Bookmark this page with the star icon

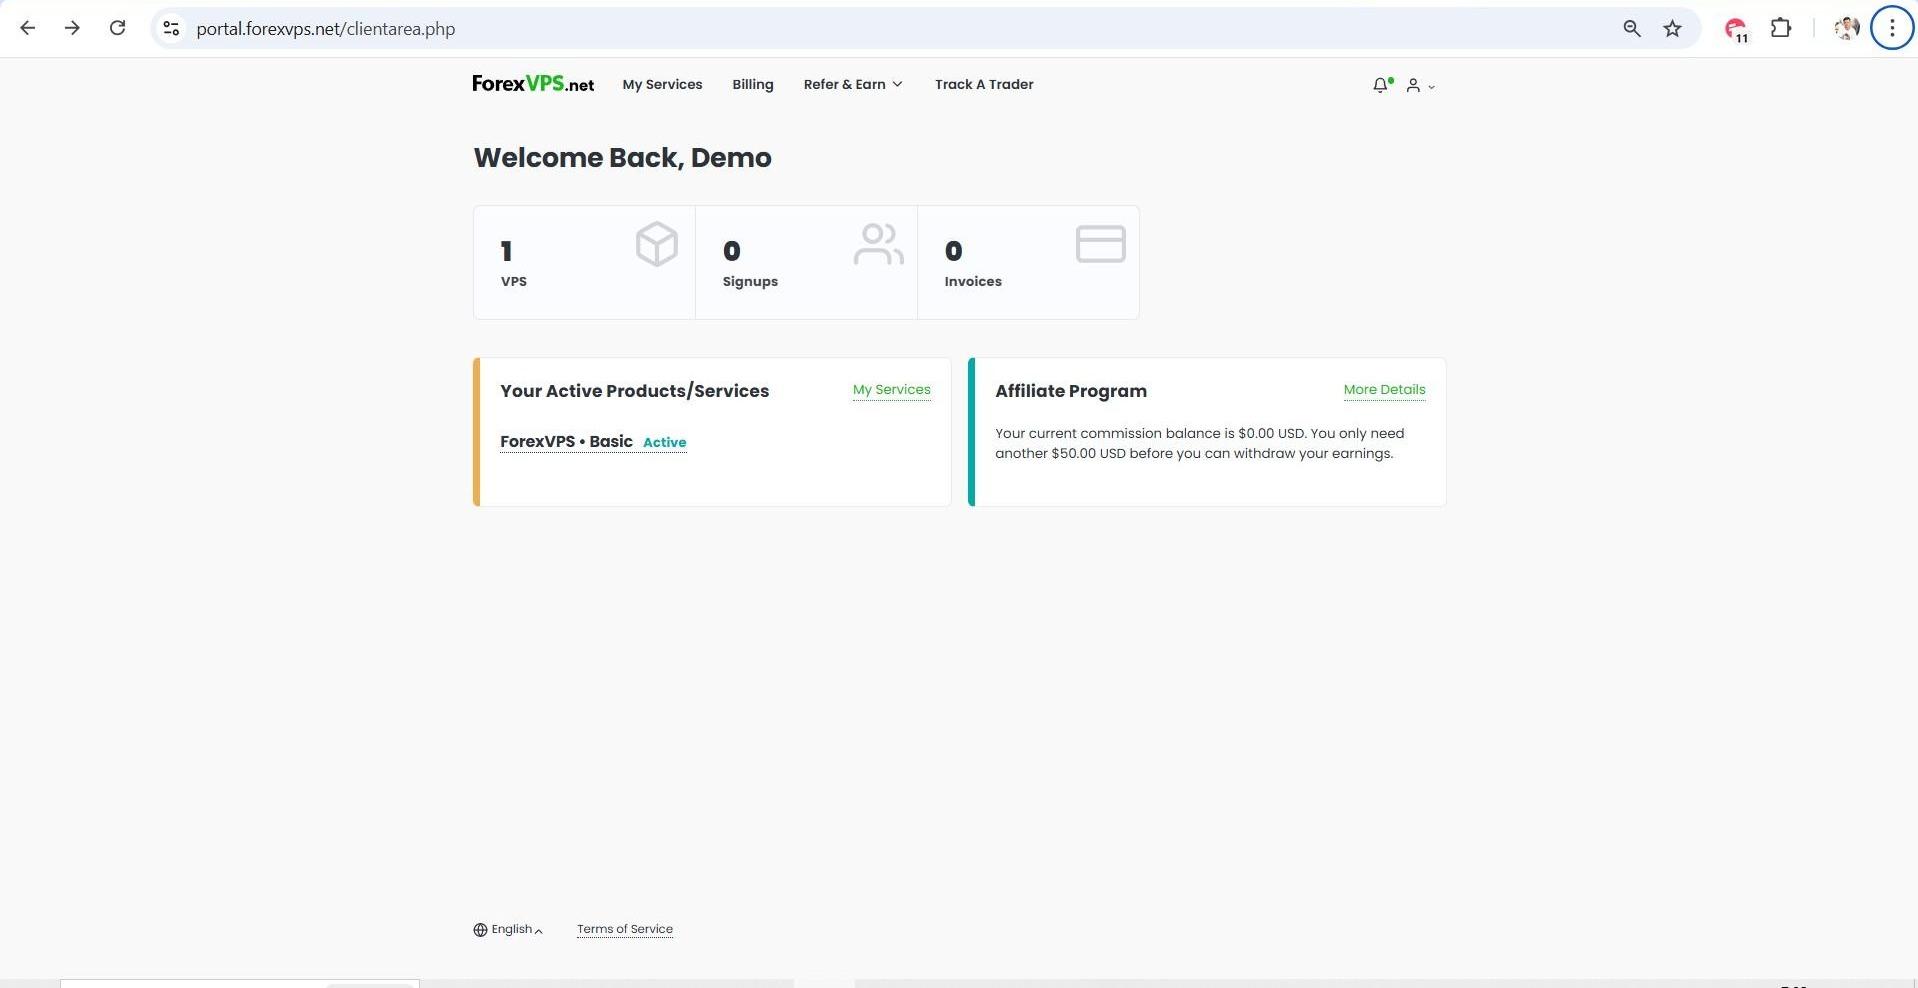[x=1672, y=29]
